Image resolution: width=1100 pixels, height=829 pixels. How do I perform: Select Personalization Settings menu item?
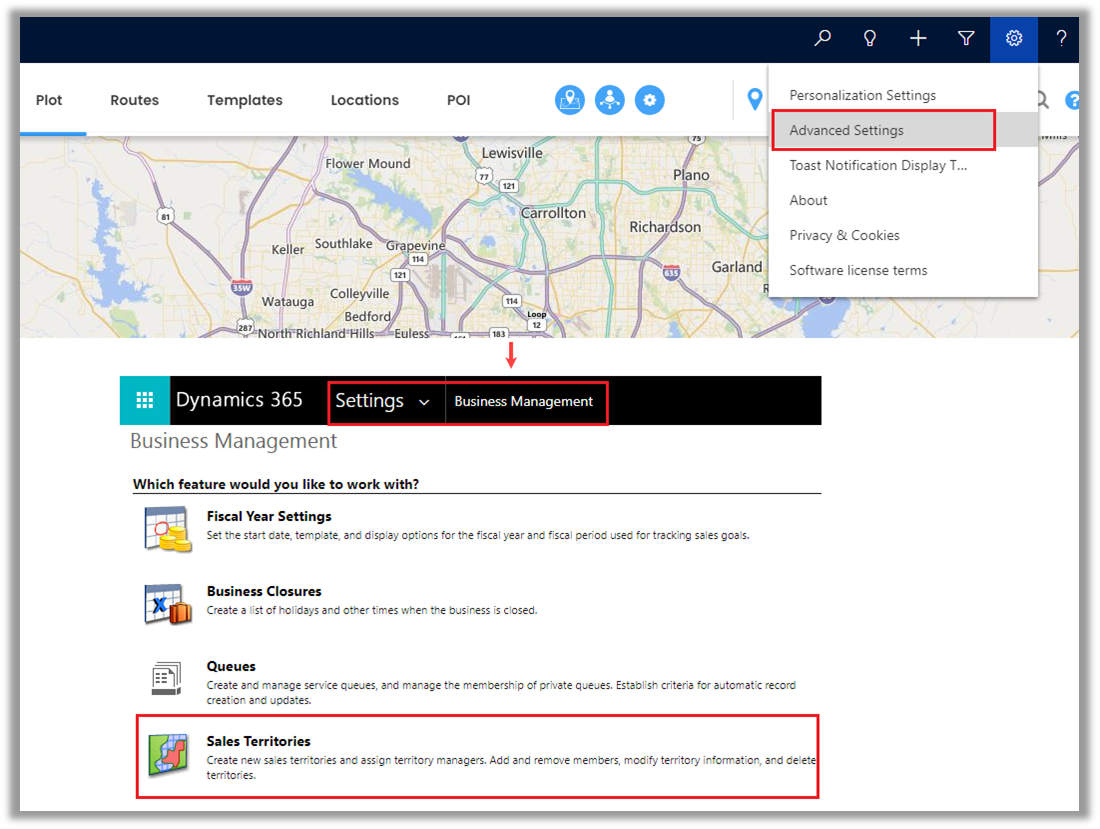coord(863,95)
